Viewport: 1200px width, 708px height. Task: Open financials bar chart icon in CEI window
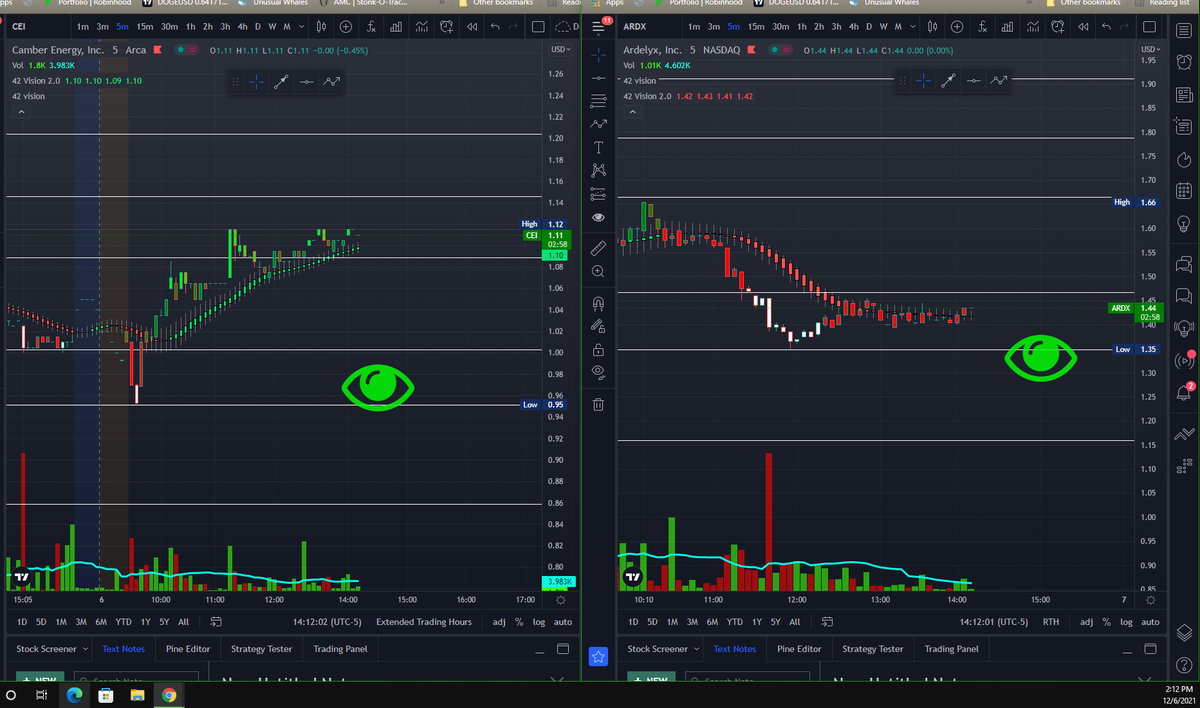coord(396,26)
